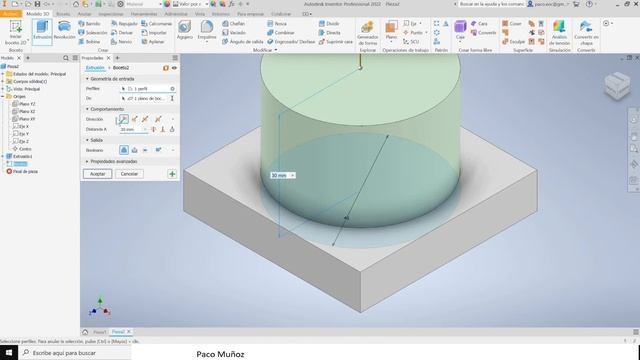Viewport: 640px width, 360px height.
Task: Click the Windows search box
Action: click(x=76, y=353)
